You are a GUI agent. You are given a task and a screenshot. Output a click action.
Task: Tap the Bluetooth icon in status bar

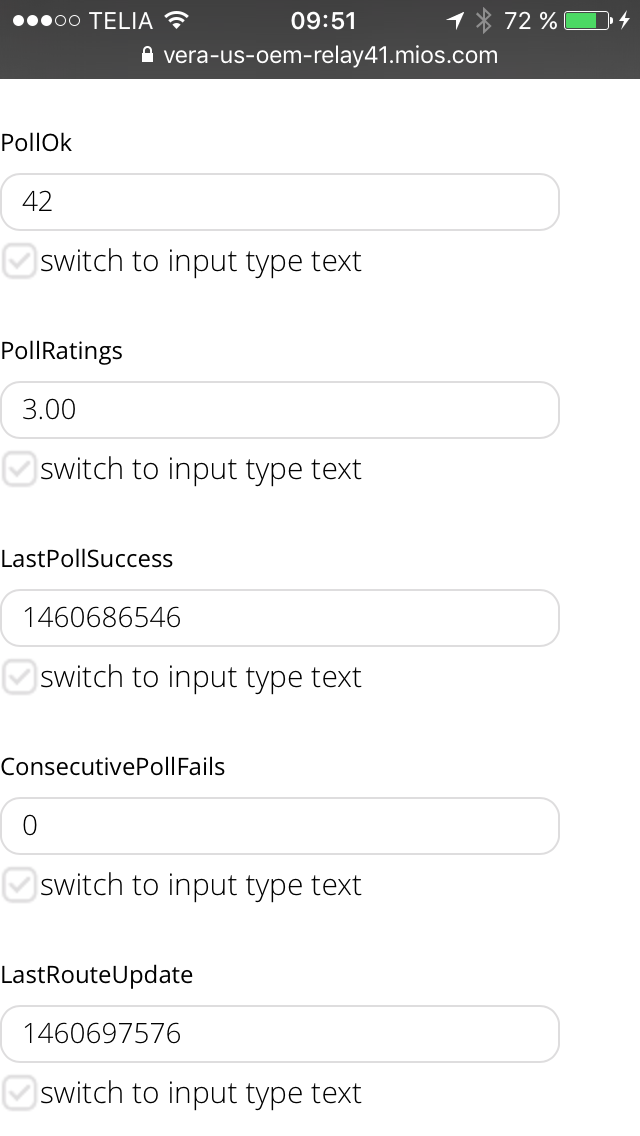point(484,20)
